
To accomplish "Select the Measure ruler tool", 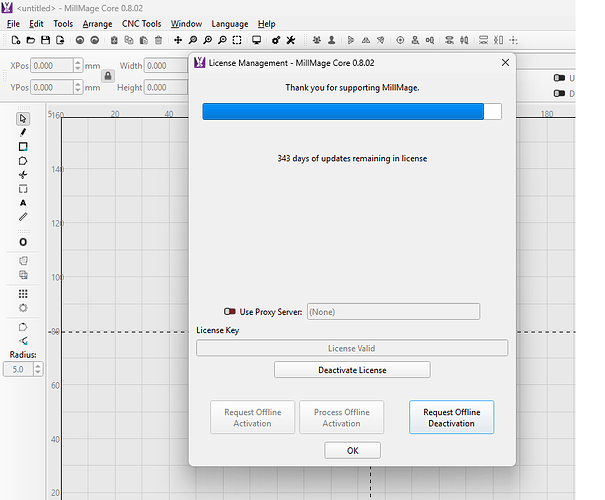I will pos(23,217).
